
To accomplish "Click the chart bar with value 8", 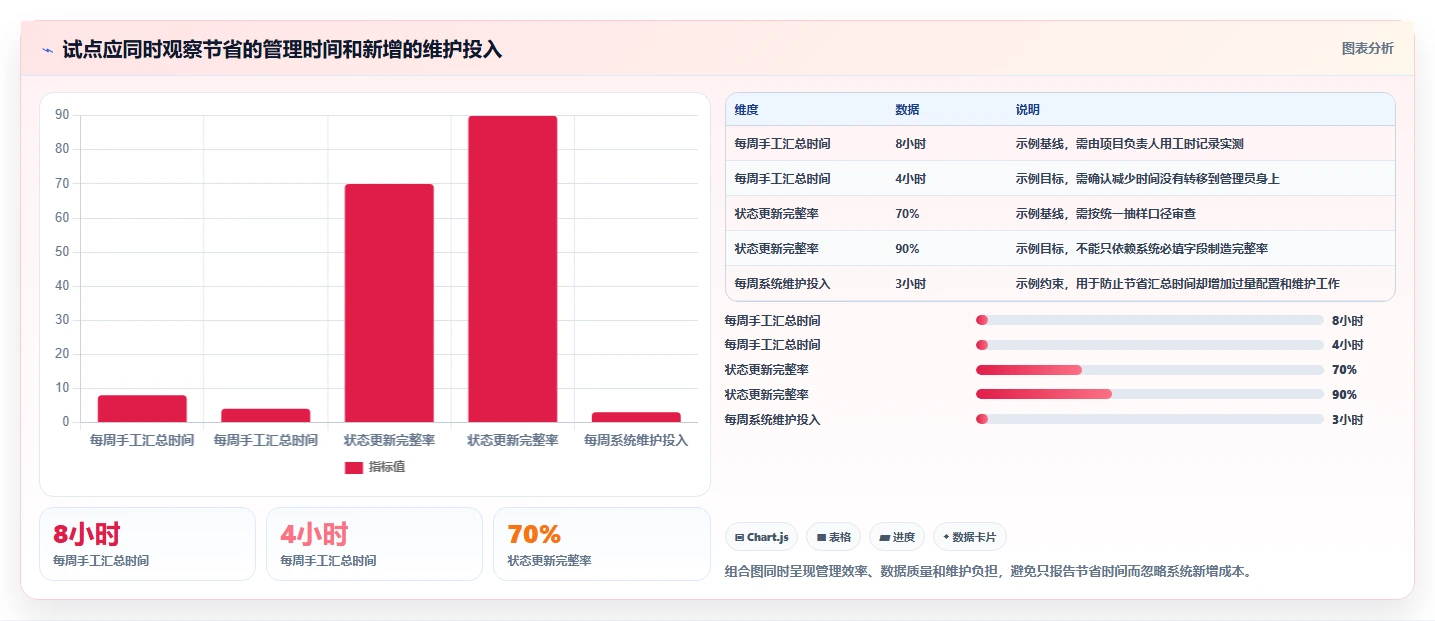I will 142,408.
